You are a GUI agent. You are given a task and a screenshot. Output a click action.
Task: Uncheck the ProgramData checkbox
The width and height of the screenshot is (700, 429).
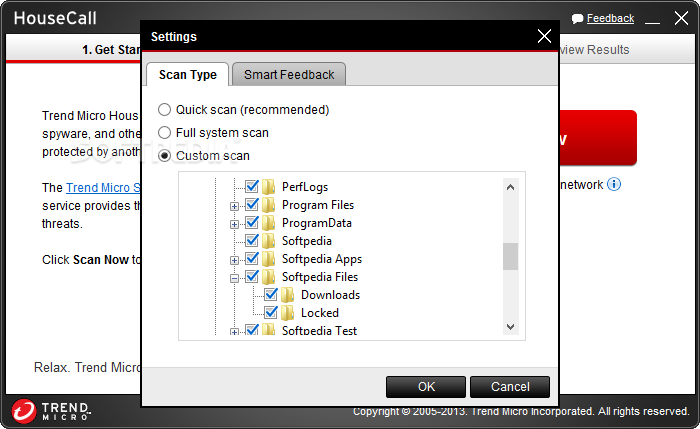pyautogui.click(x=252, y=222)
